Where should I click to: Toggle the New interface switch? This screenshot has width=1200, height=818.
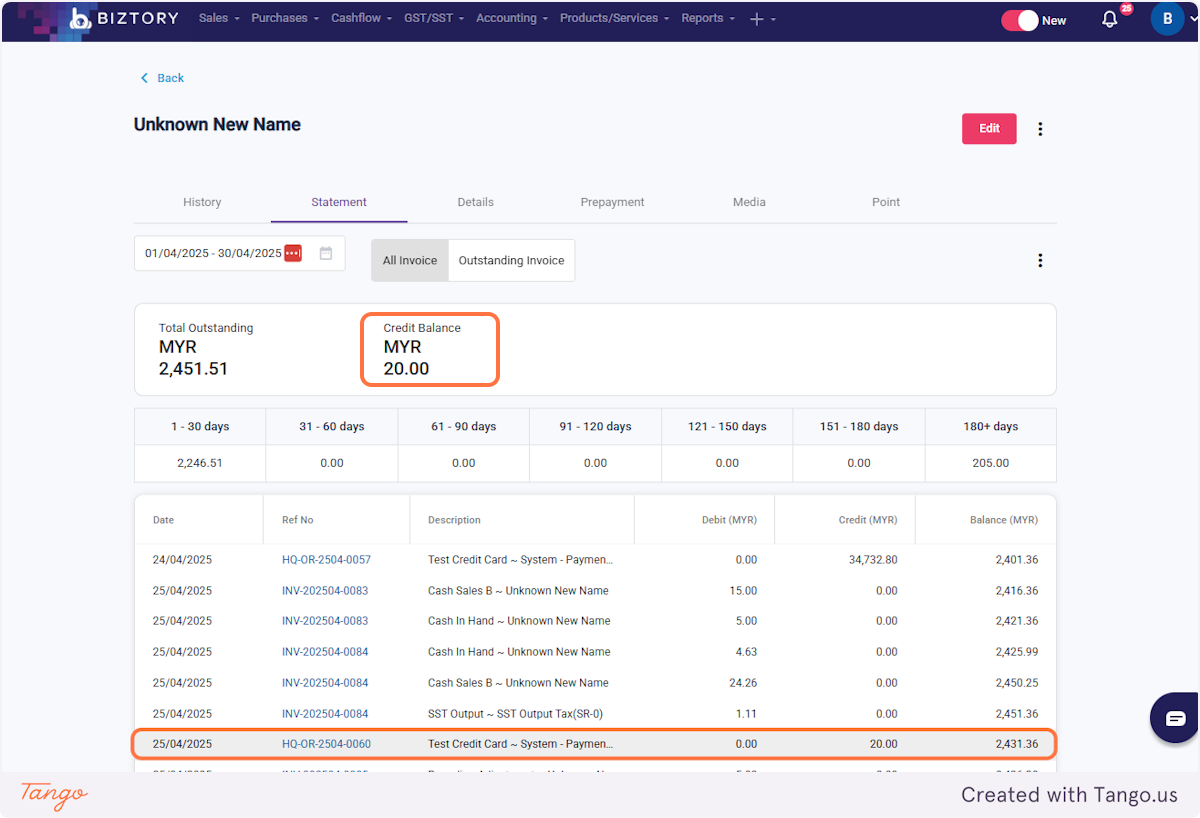click(x=1020, y=20)
